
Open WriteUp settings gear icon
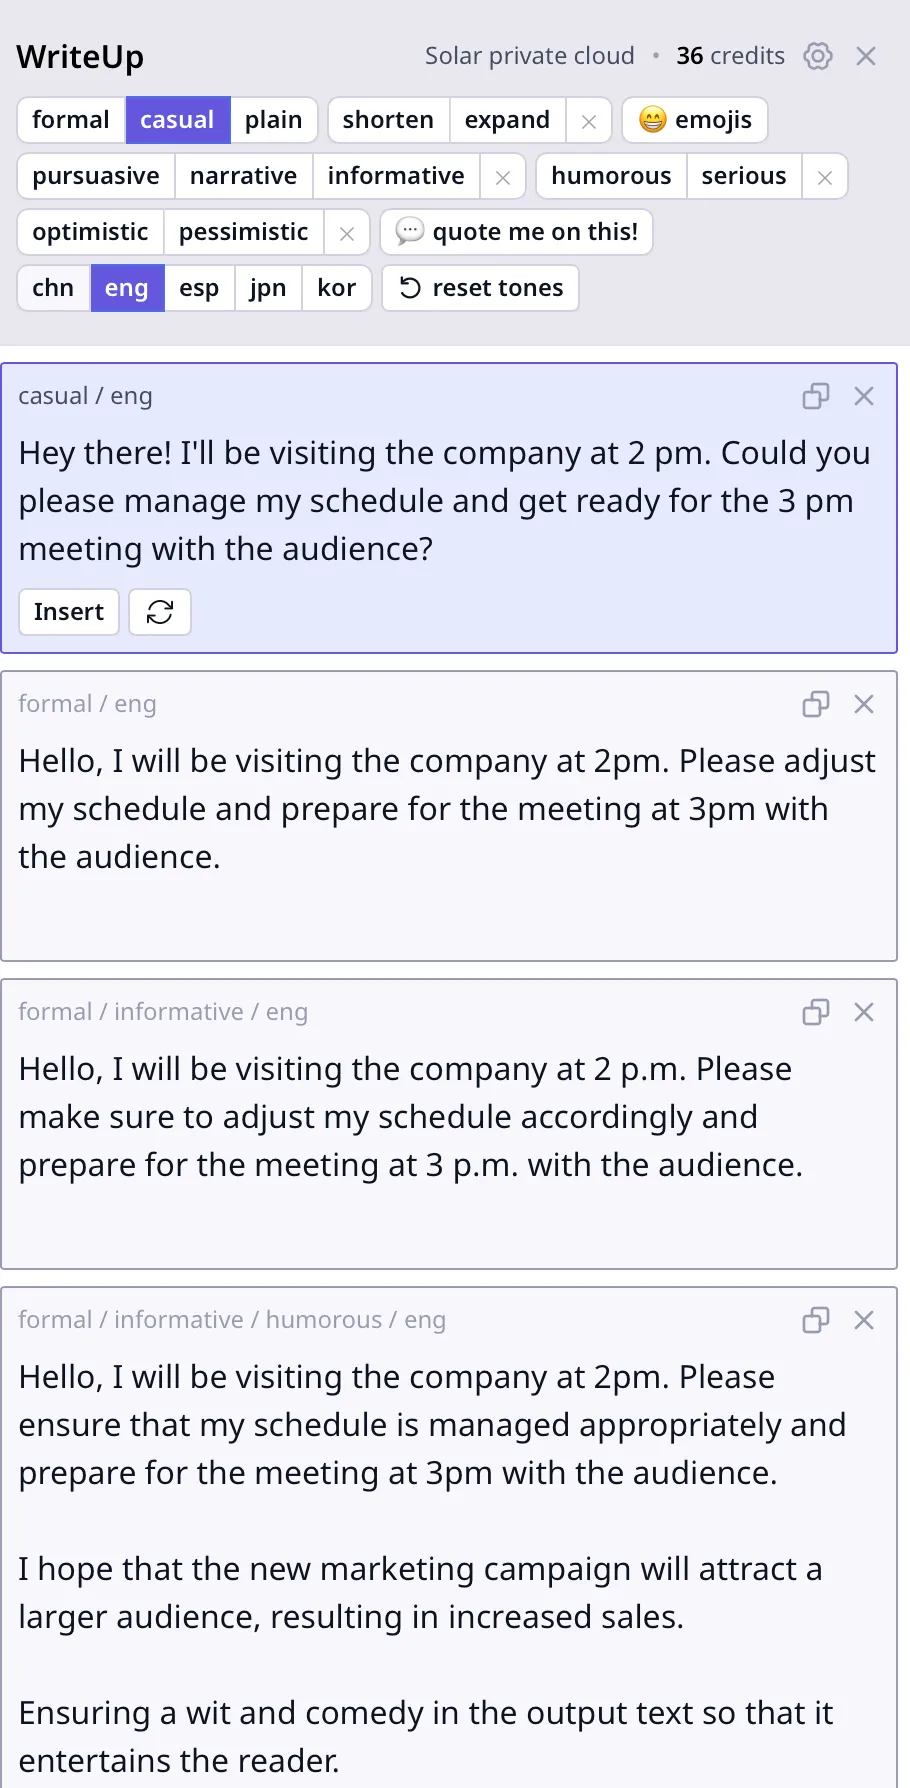pyautogui.click(x=818, y=56)
